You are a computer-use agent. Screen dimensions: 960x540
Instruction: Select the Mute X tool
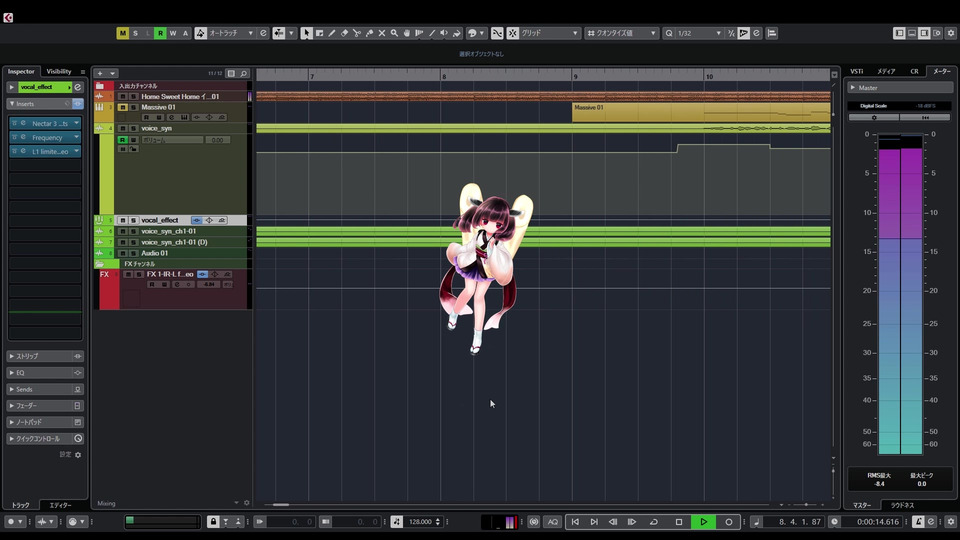tap(382, 33)
